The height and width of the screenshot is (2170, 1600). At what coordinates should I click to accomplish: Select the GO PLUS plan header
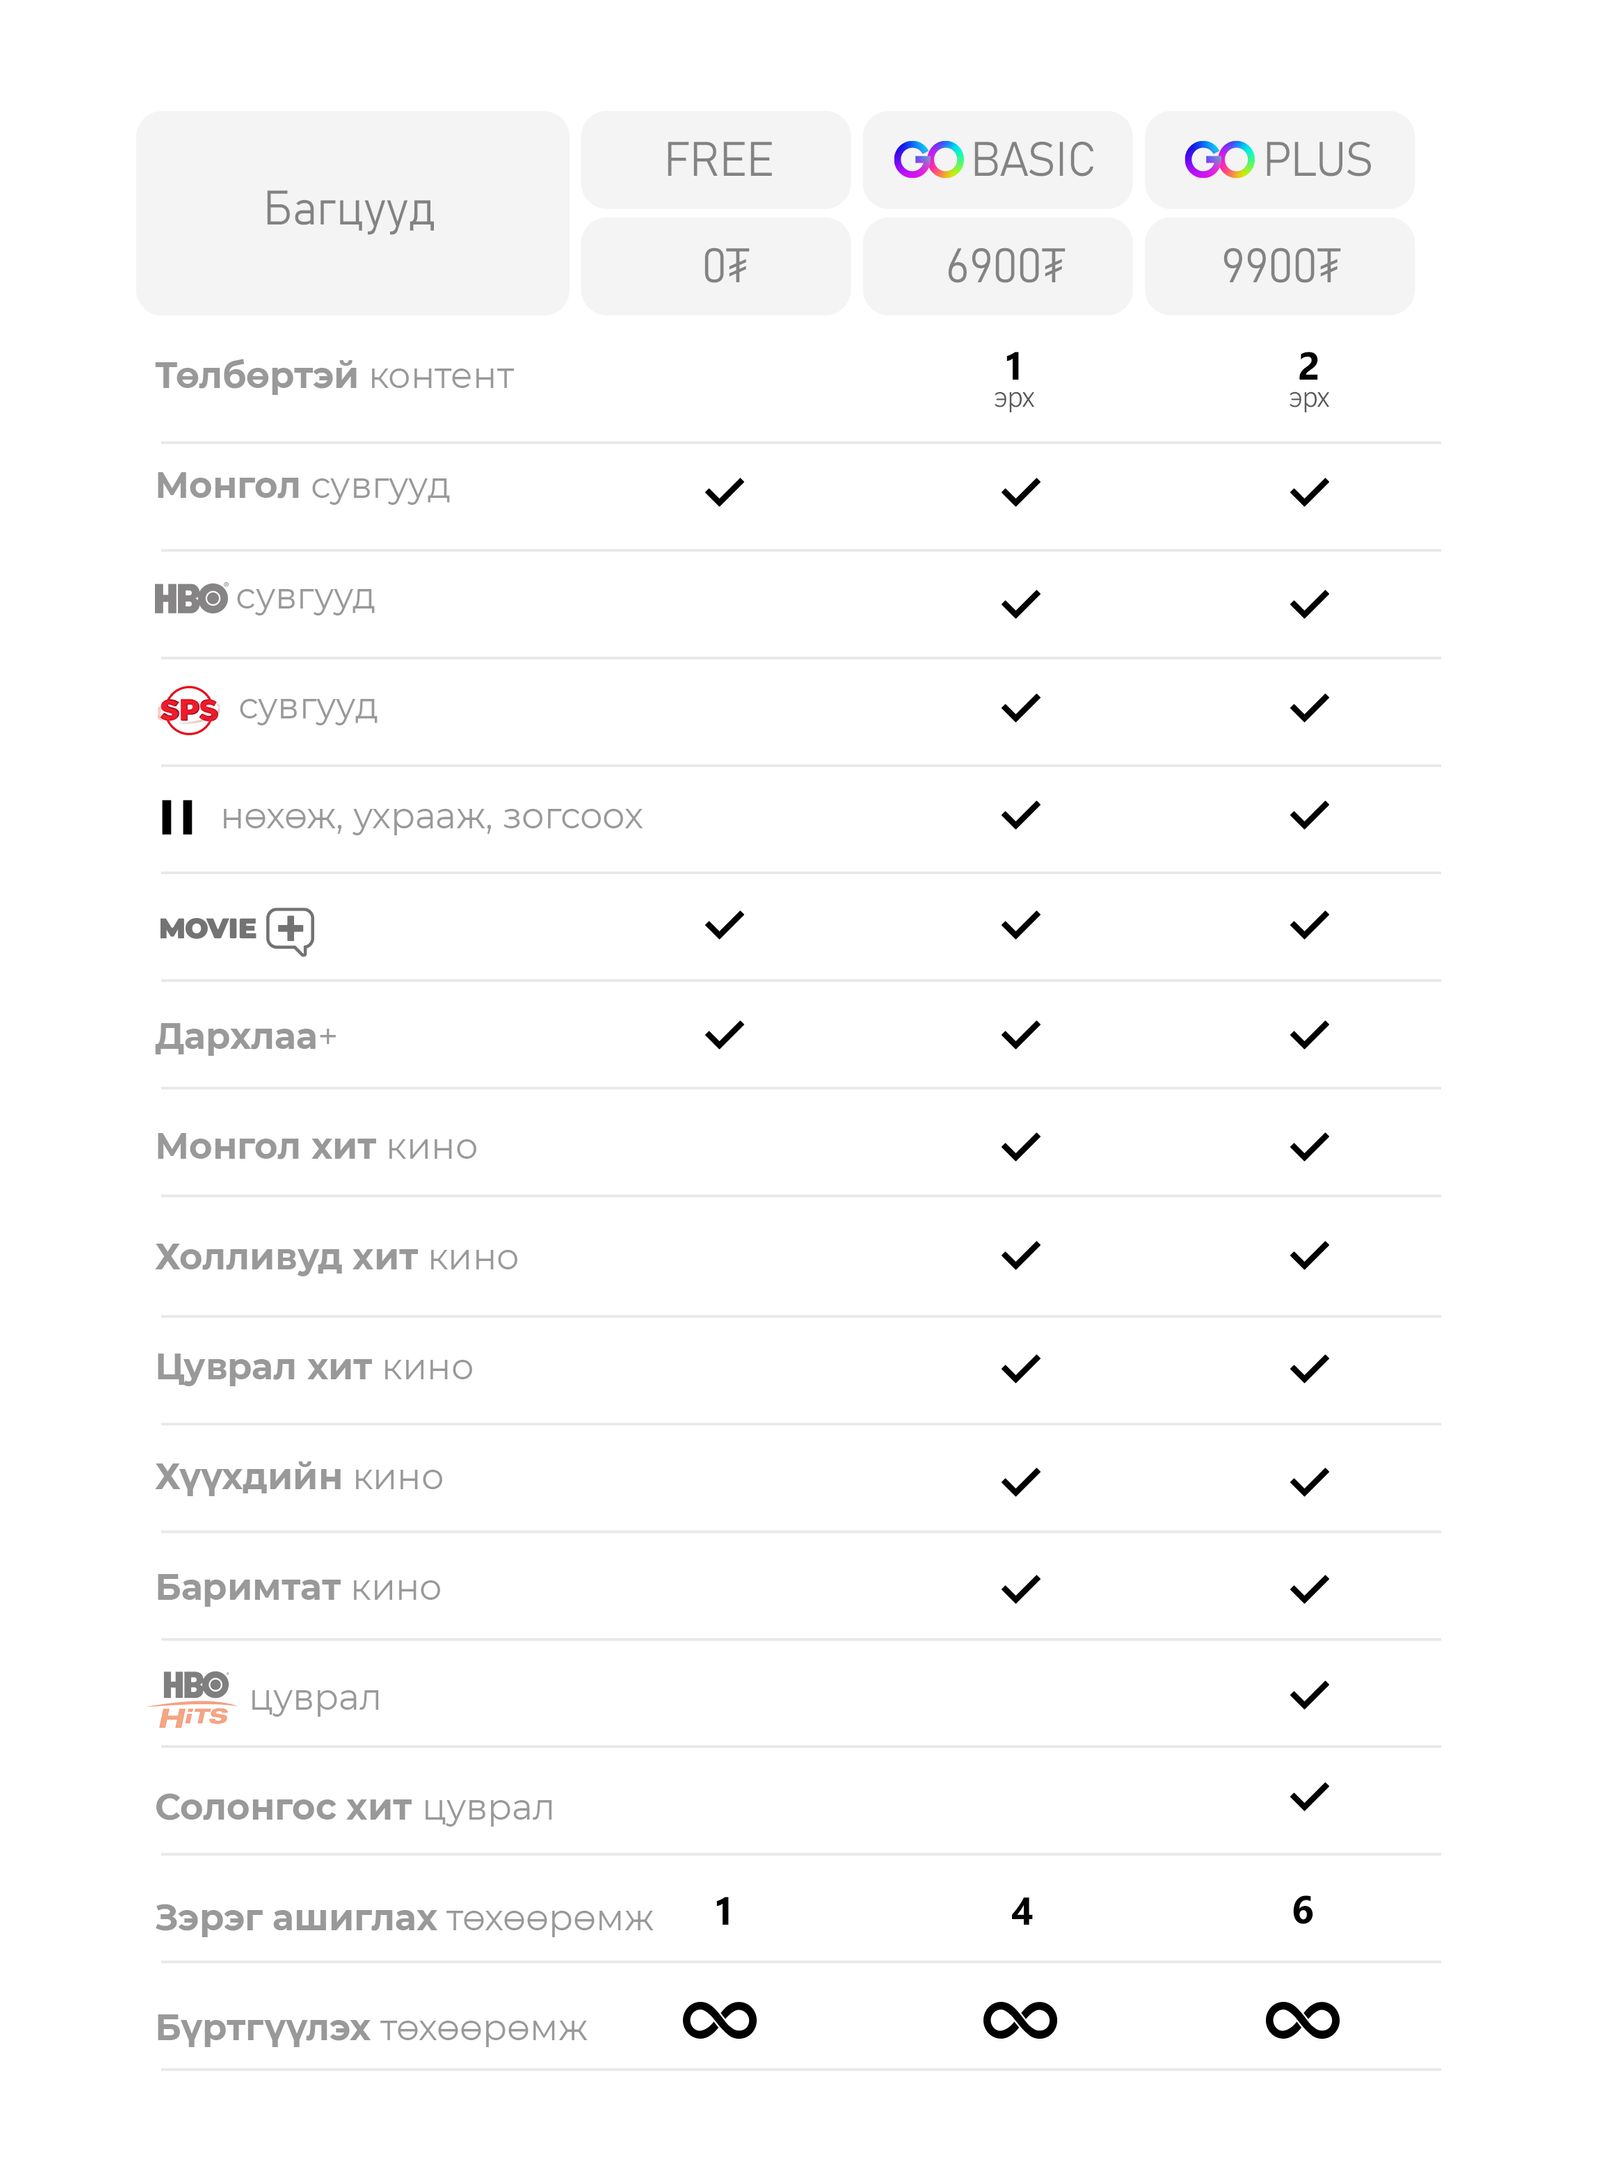tap(1279, 160)
